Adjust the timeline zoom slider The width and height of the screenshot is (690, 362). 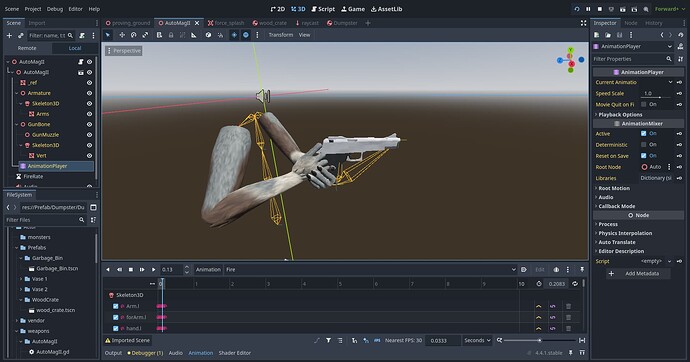pos(540,340)
